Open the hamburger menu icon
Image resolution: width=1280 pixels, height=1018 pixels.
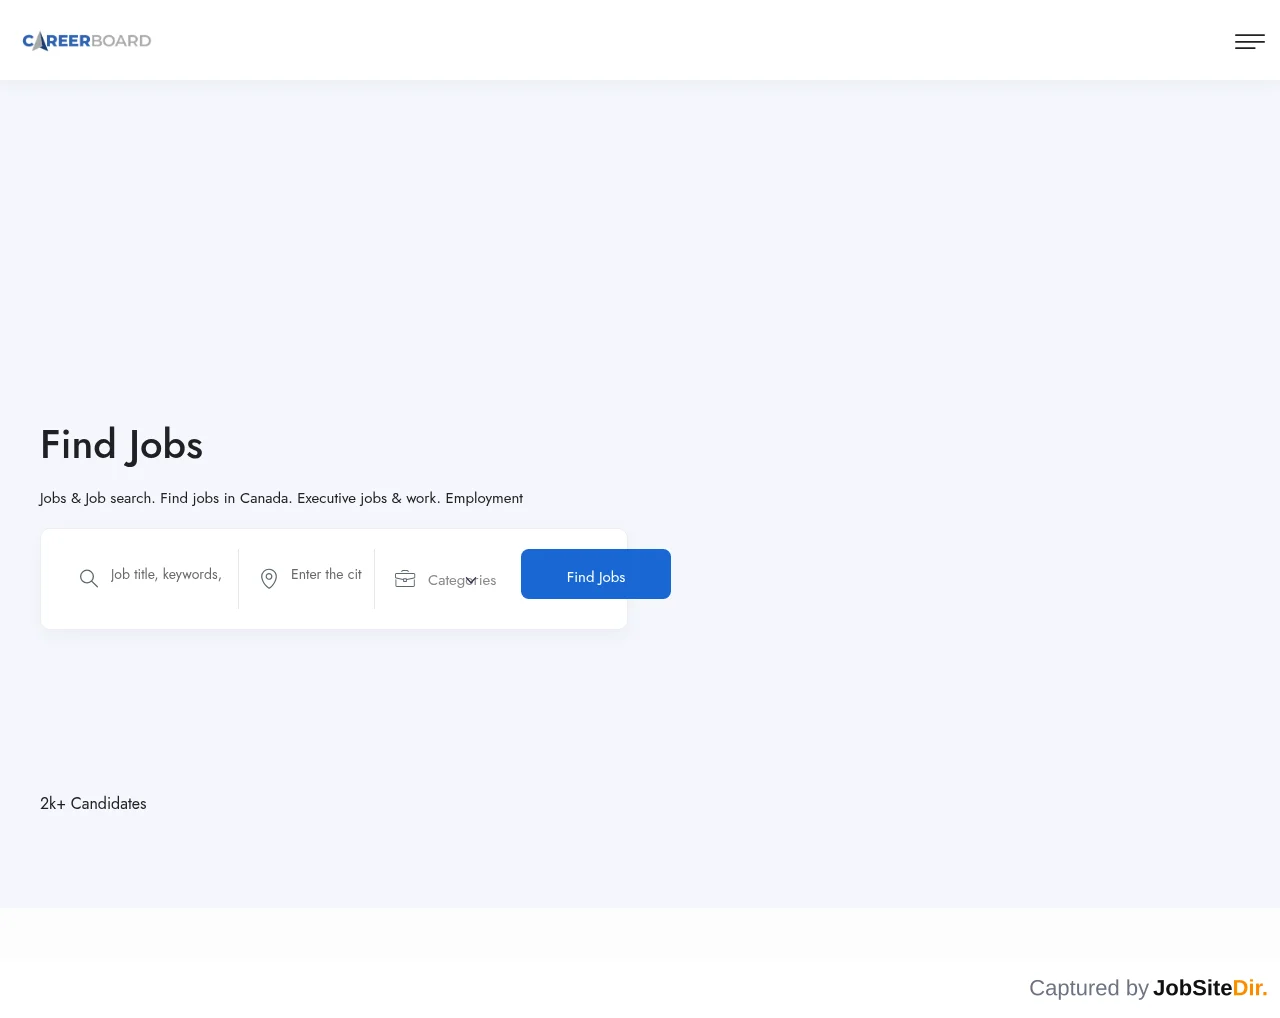pos(1250,41)
